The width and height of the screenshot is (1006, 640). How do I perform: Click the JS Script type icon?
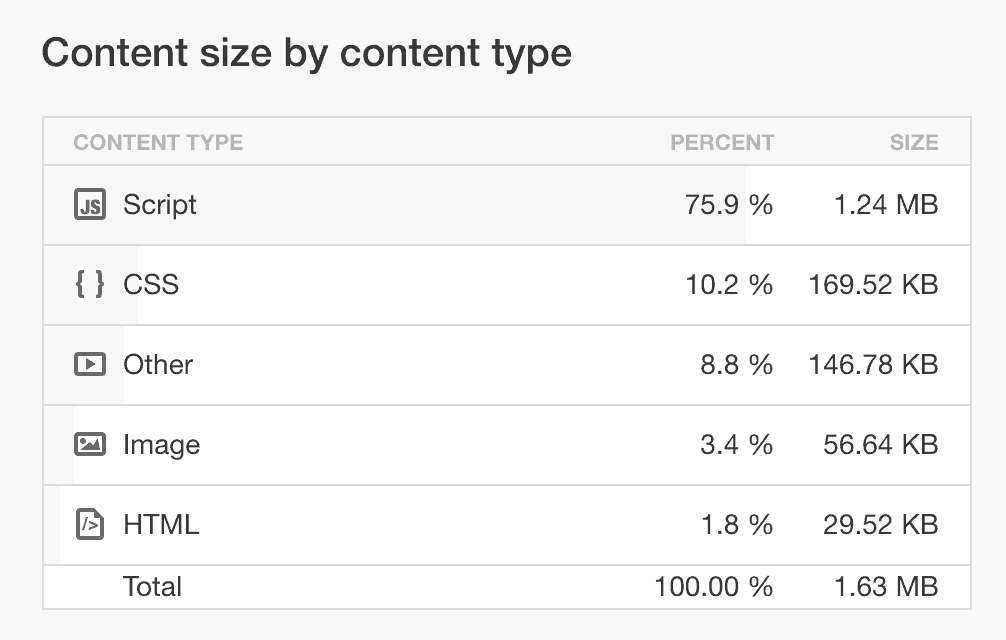click(90, 205)
